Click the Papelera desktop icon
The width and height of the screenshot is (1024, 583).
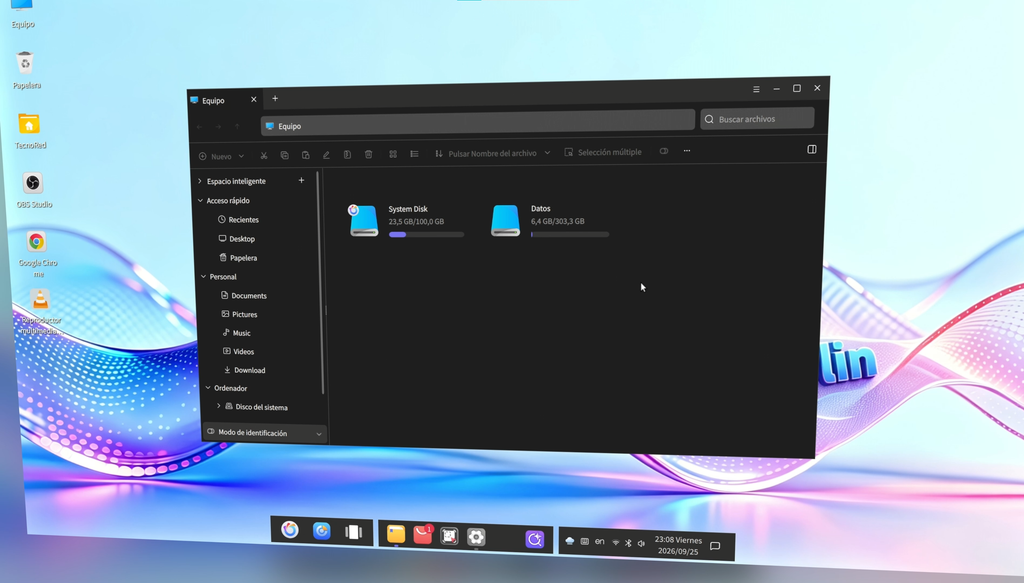25,71
